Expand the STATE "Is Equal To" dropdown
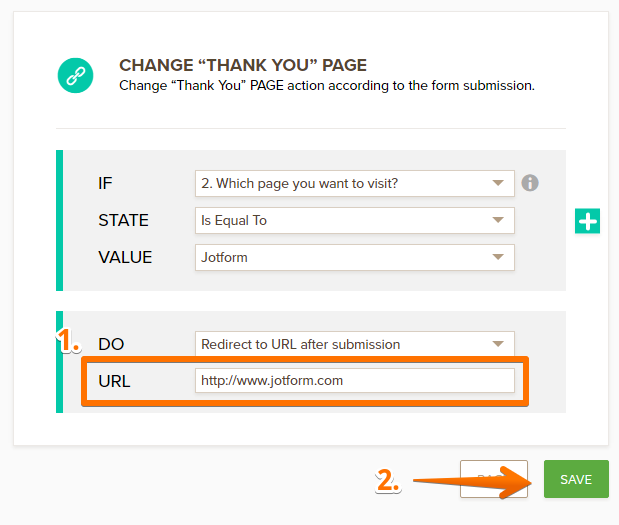 tap(355, 220)
